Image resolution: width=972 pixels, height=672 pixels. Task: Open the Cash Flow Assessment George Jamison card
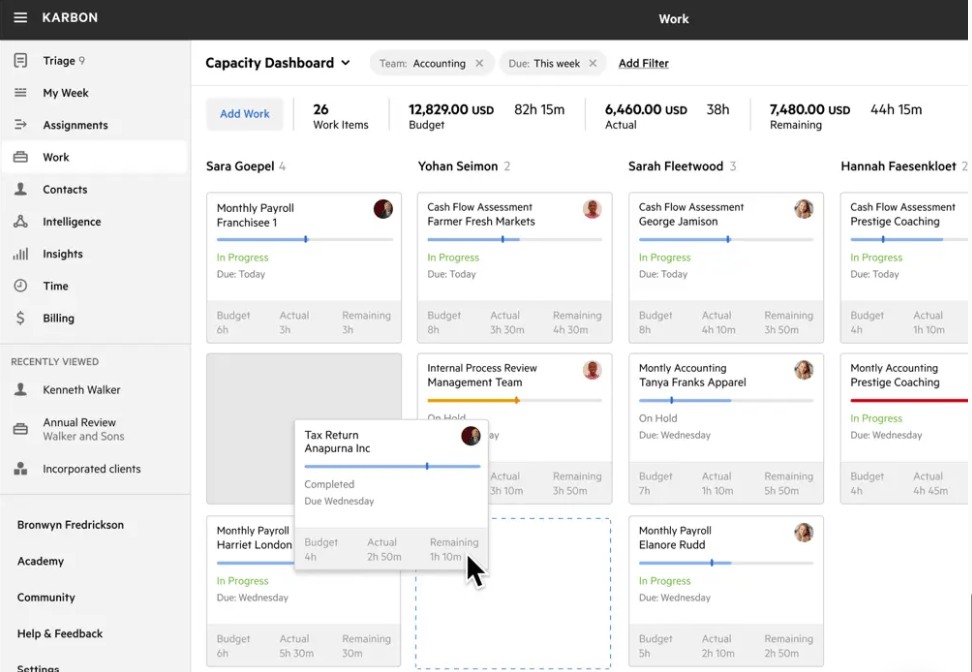click(726, 268)
